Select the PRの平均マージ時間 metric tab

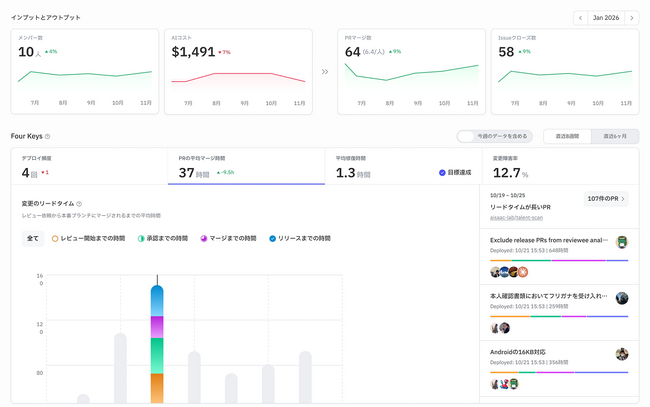(246, 166)
